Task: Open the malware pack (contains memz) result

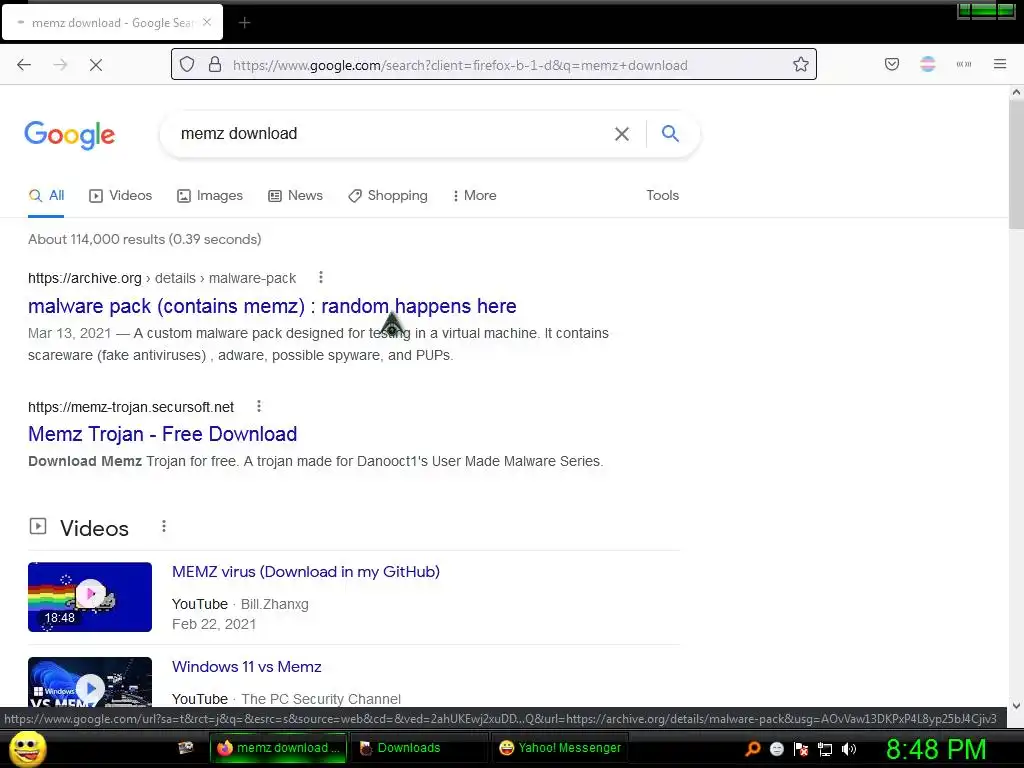Action: coord(272,306)
